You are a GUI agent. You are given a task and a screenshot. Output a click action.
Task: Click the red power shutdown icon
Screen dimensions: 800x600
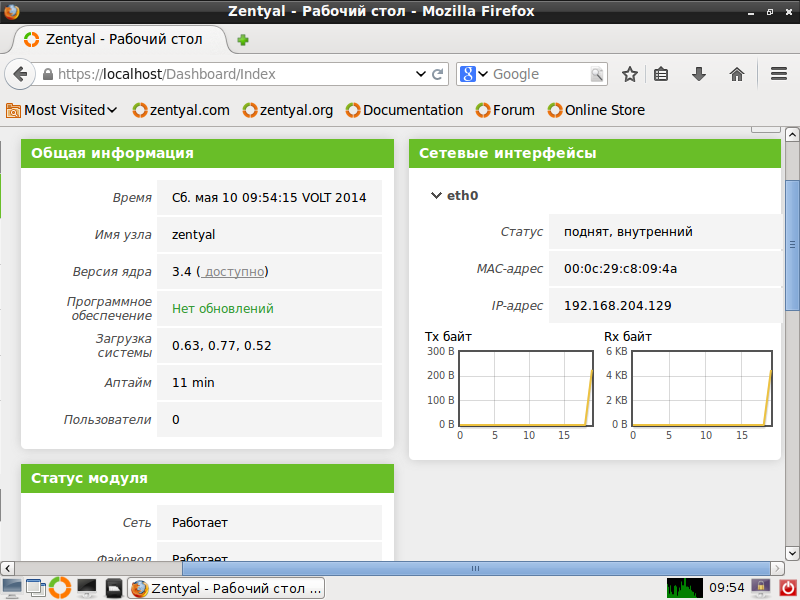pyautogui.click(x=788, y=588)
